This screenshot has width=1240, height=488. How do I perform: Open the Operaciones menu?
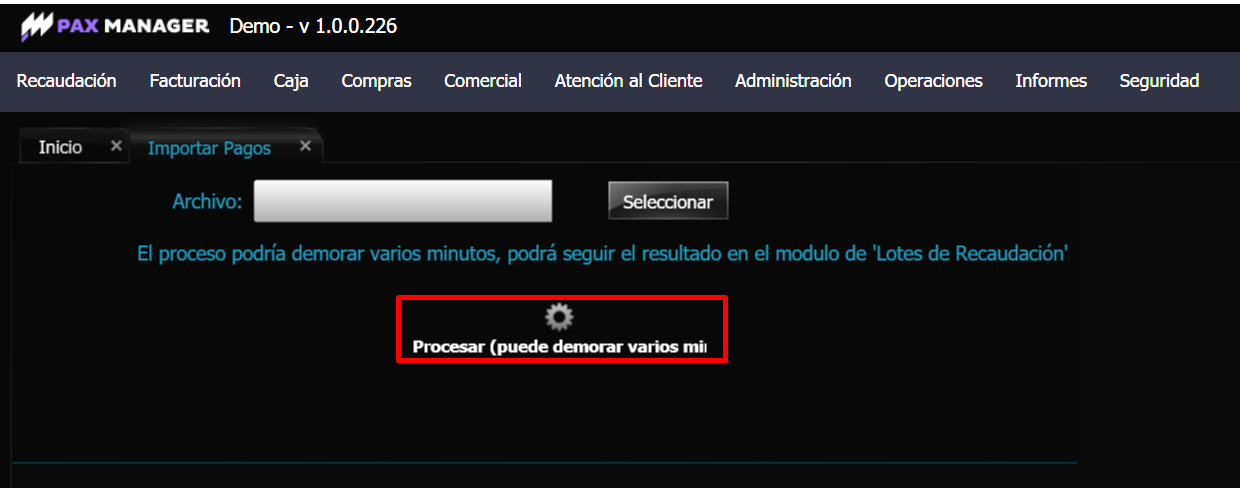[933, 81]
